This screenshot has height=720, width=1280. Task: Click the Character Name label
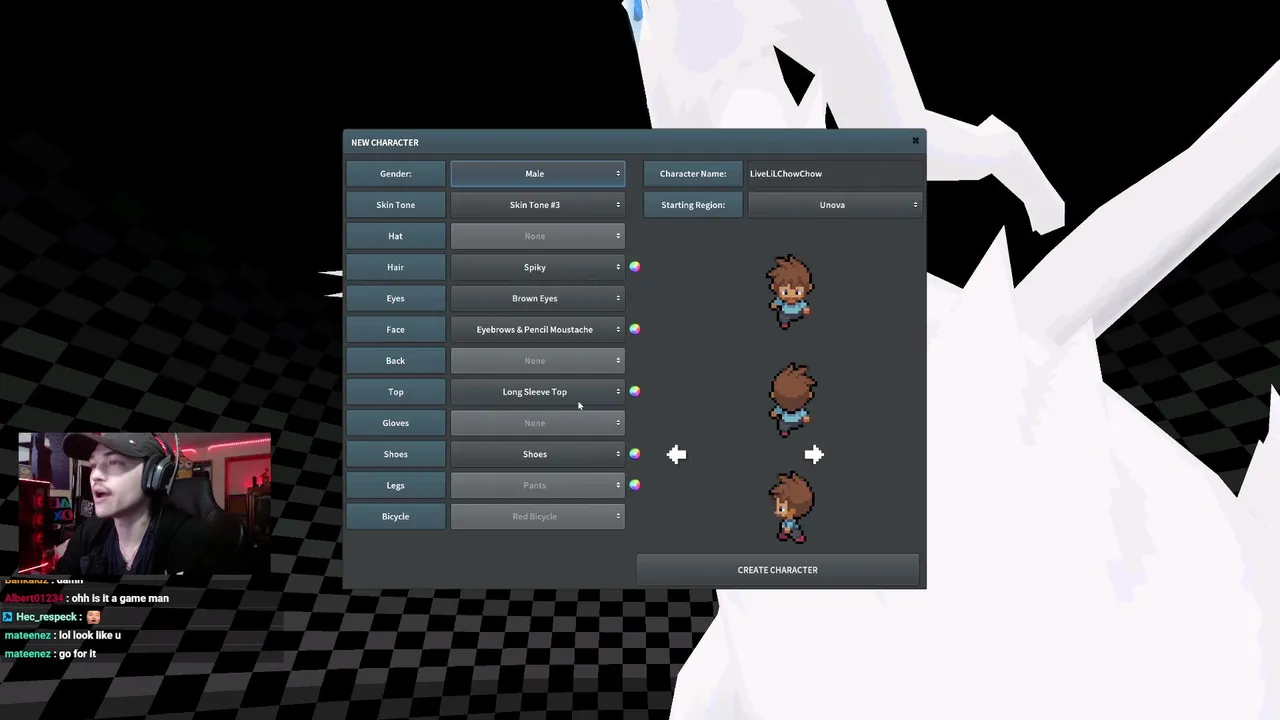pos(693,174)
